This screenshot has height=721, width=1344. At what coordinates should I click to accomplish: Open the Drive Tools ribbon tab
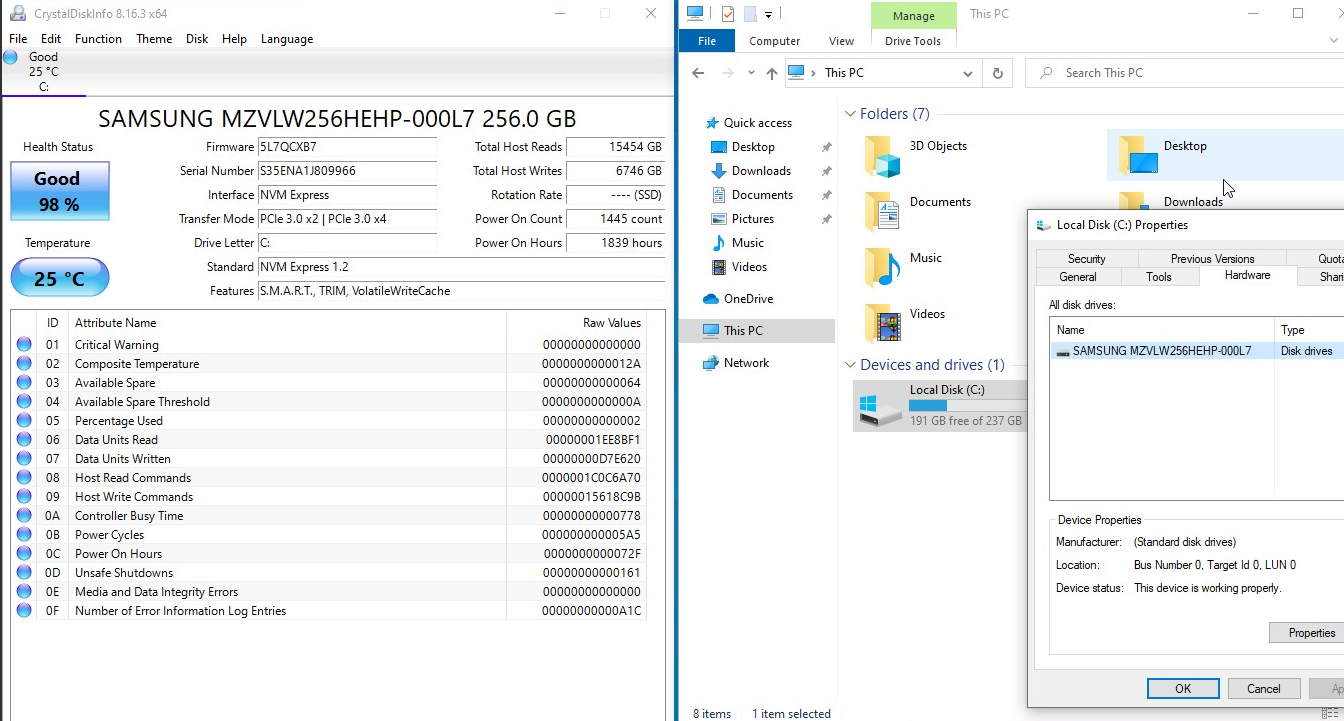tap(913, 41)
